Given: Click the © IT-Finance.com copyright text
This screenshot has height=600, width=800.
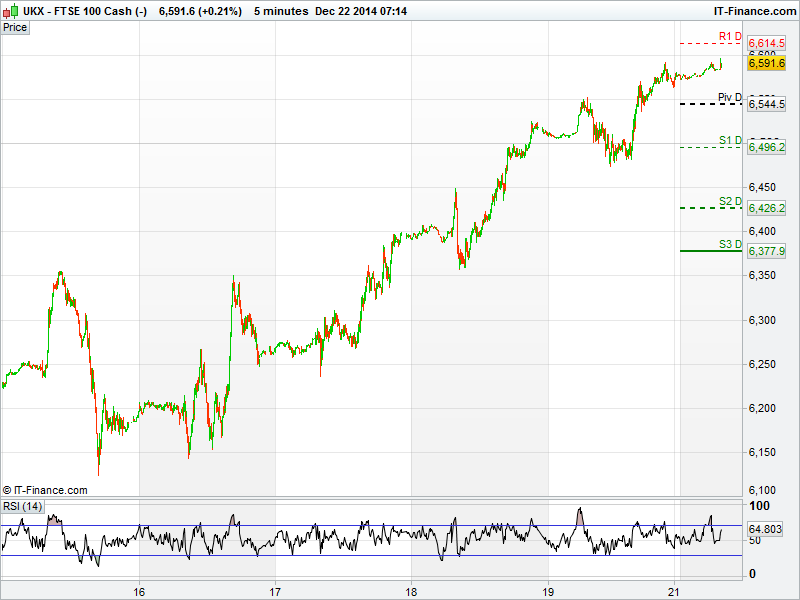Looking at the screenshot, I should pos(45,490).
